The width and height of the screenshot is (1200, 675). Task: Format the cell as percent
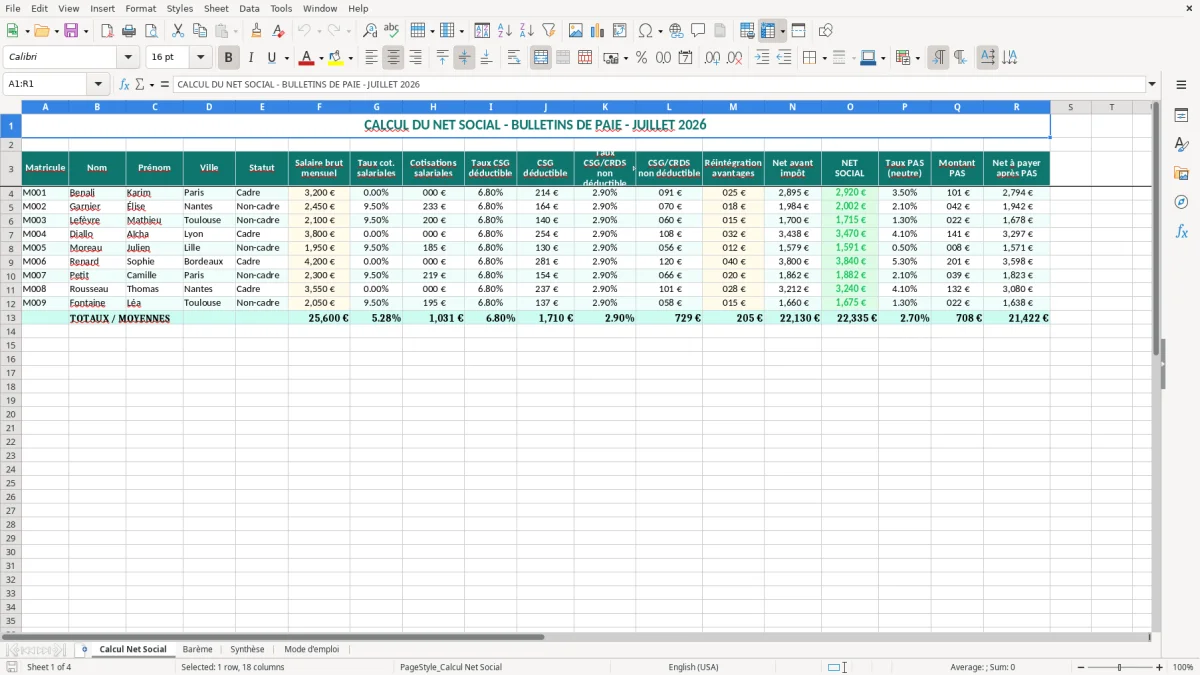642,58
